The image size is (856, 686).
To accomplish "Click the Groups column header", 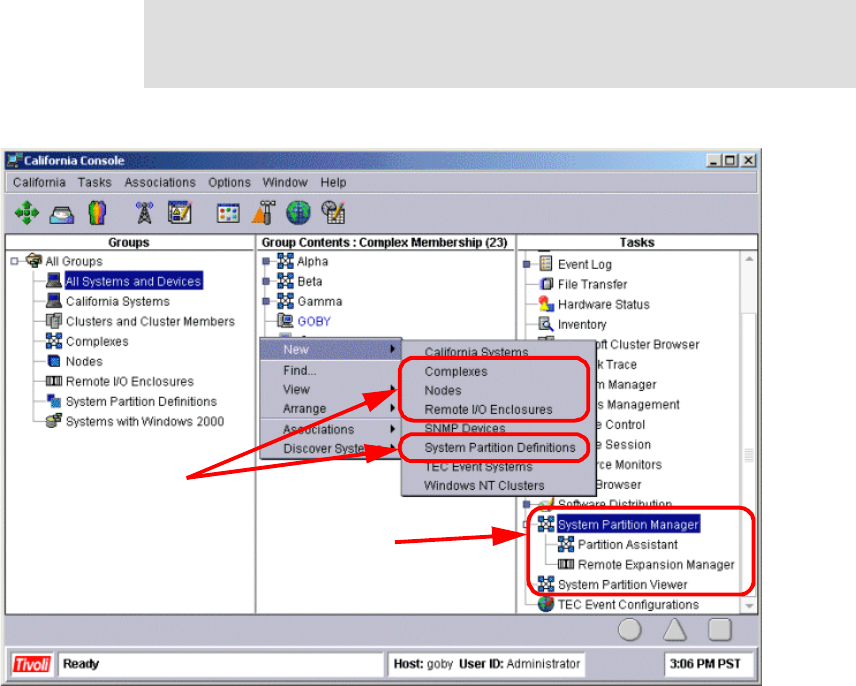I will [129, 242].
